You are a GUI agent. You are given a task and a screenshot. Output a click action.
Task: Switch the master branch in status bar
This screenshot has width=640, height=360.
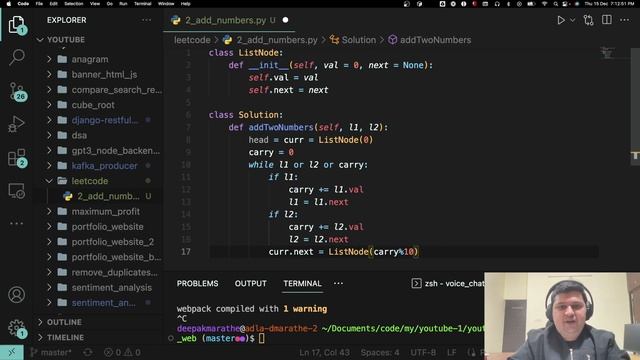point(51,352)
